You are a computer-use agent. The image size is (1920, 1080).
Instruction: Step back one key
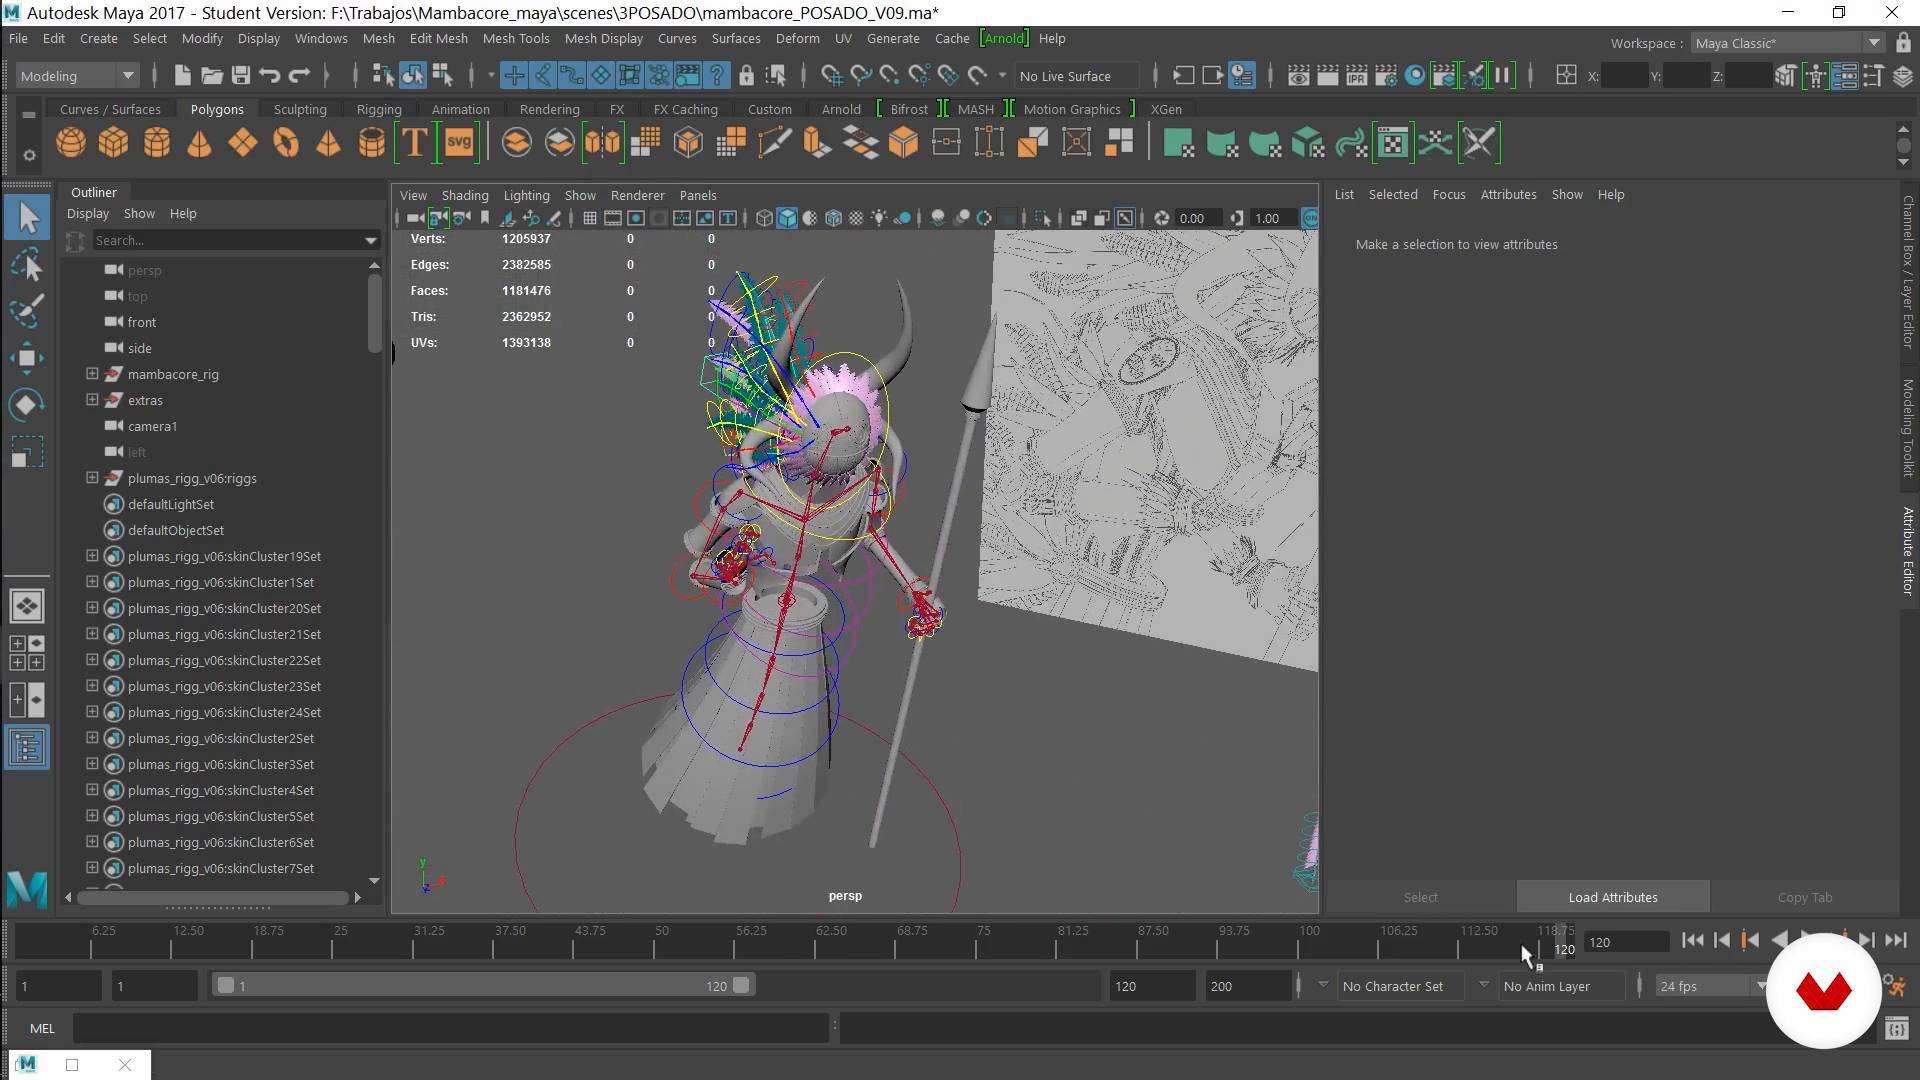[1750, 940]
